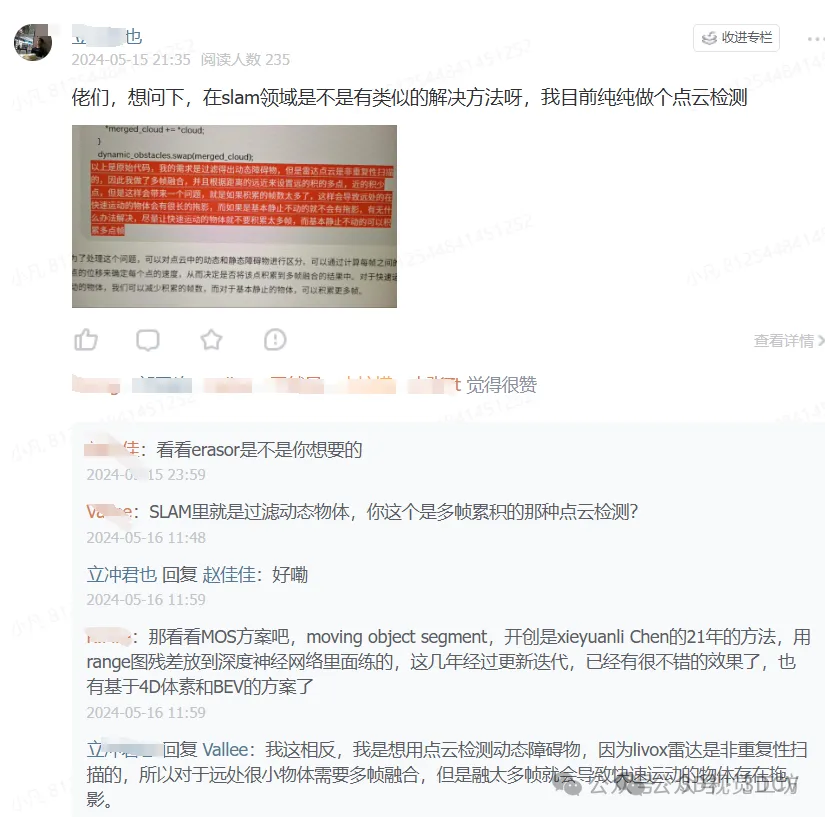Click the 觉得很赞 likes list text
The height and width of the screenshot is (817, 825).
[x=501, y=385]
